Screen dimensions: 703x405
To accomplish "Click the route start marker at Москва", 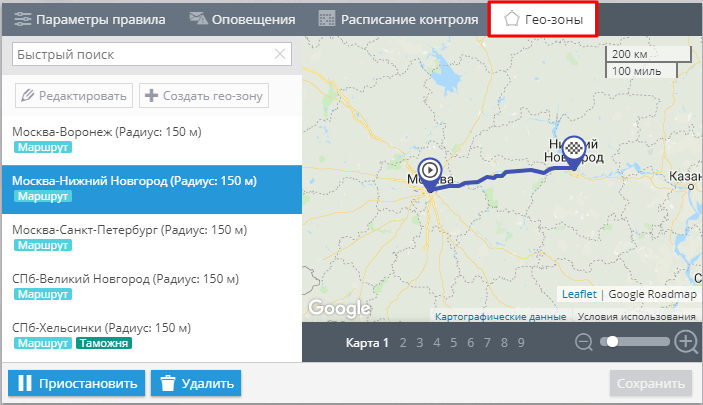I will [x=430, y=174].
